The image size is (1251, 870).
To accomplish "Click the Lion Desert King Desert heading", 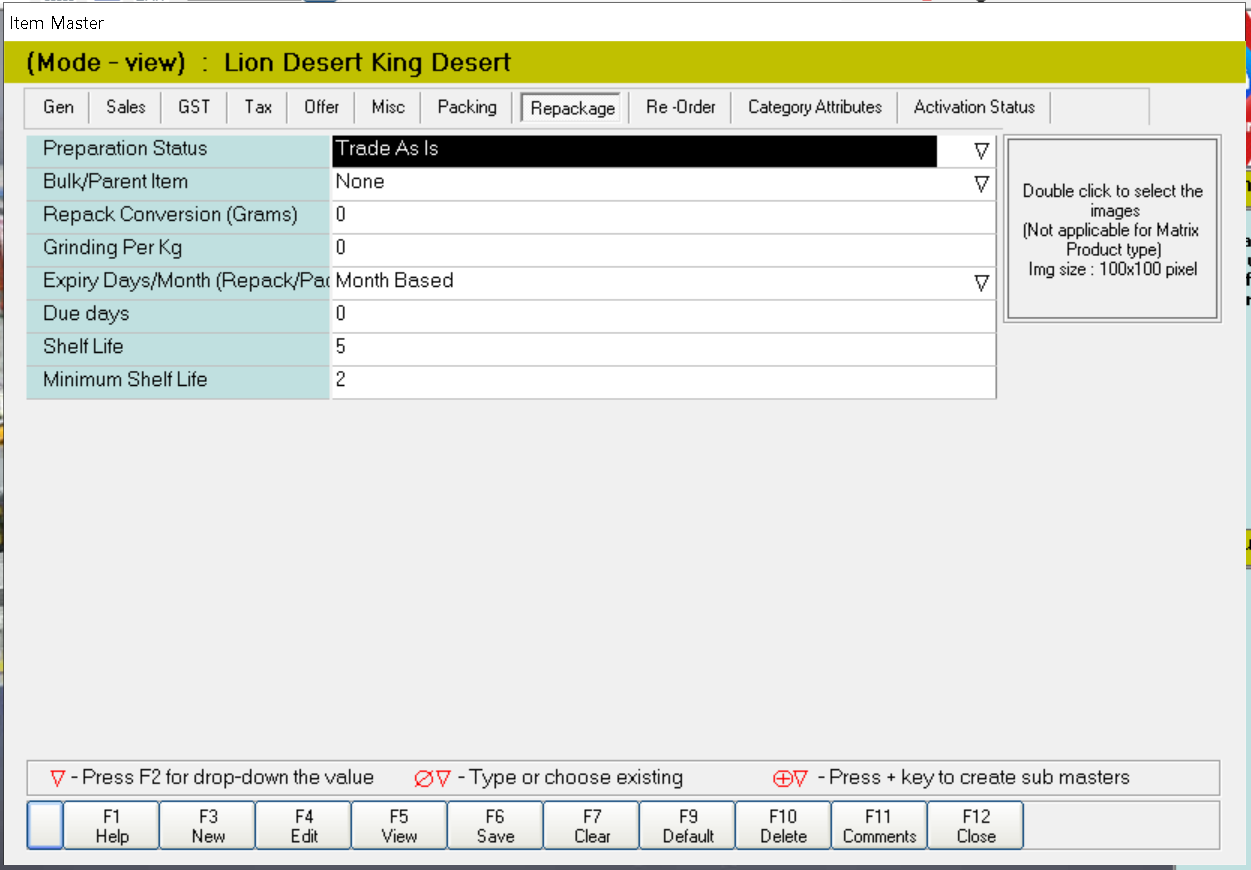I will click(367, 63).
